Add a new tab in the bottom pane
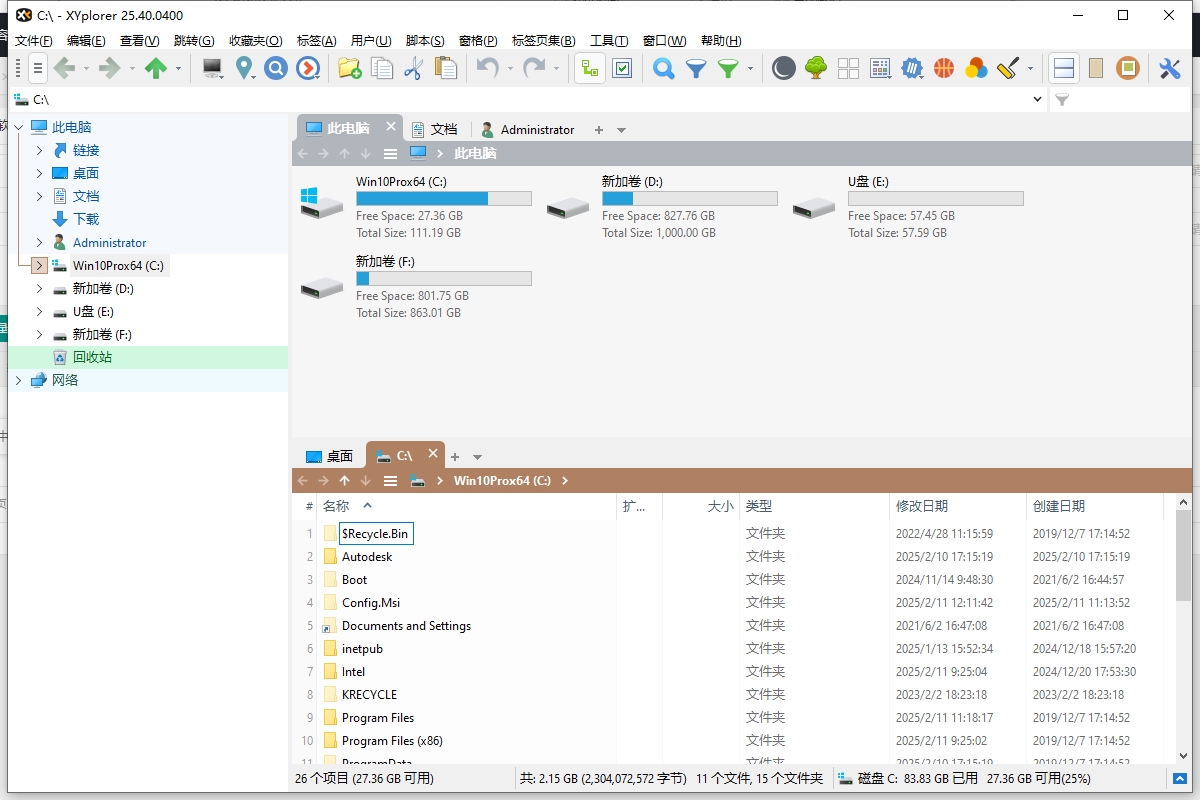The image size is (1200, 800). pos(455,456)
